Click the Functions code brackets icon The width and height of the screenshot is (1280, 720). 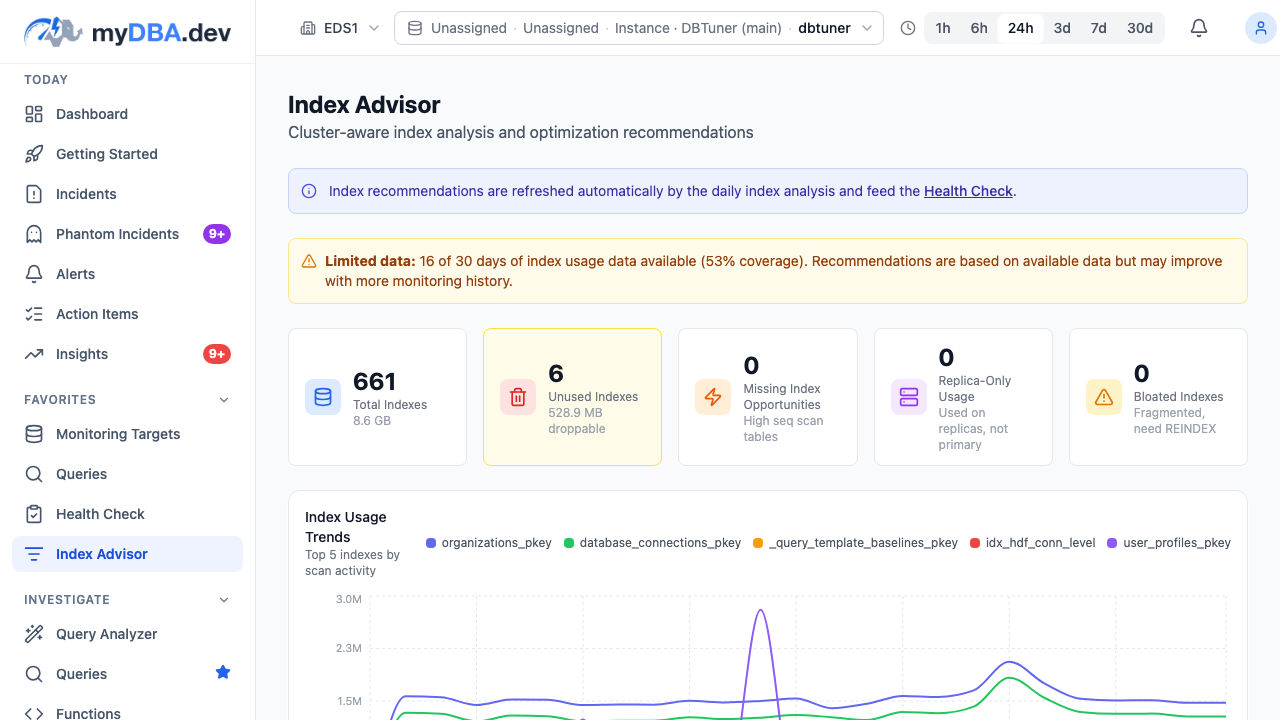34,714
